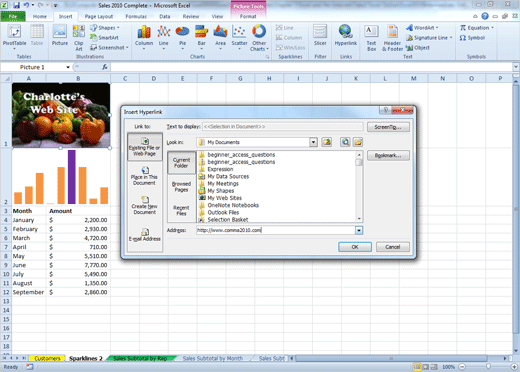Image resolution: width=520 pixels, height=372 pixels.
Task: Insert a Scatter chart
Action: click(x=239, y=37)
